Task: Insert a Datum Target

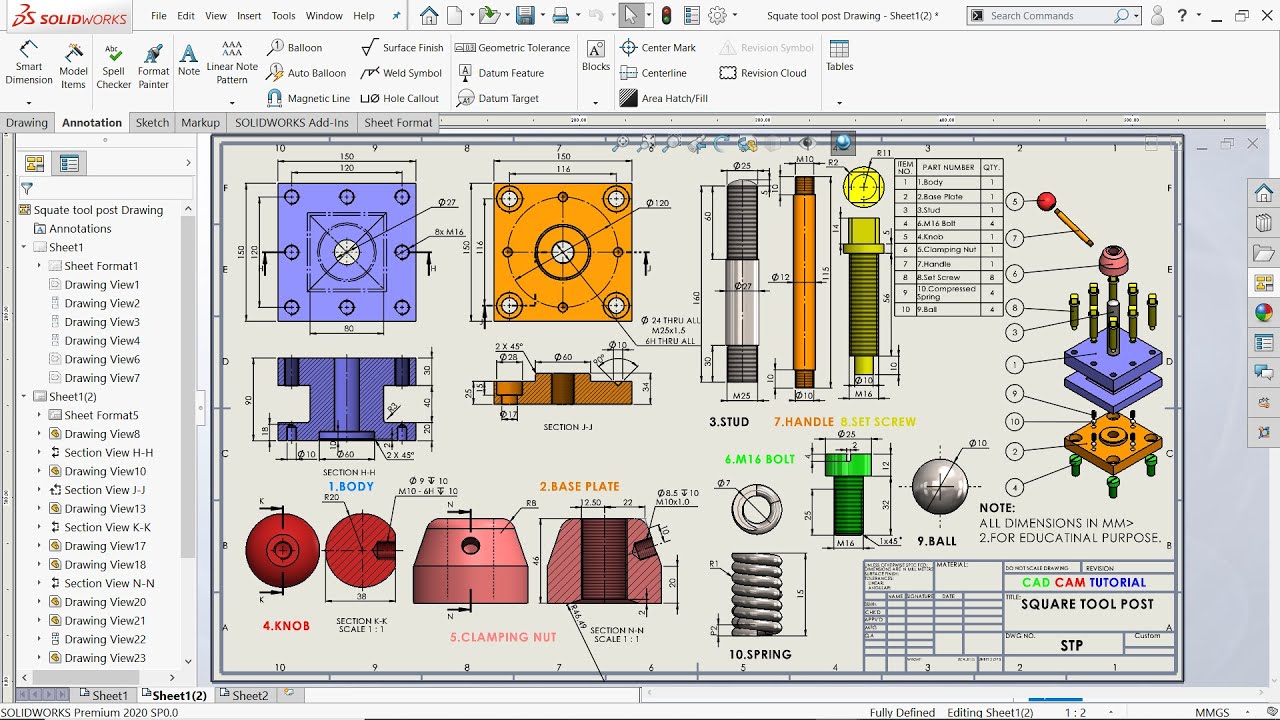Action: pyautogui.click(x=498, y=98)
